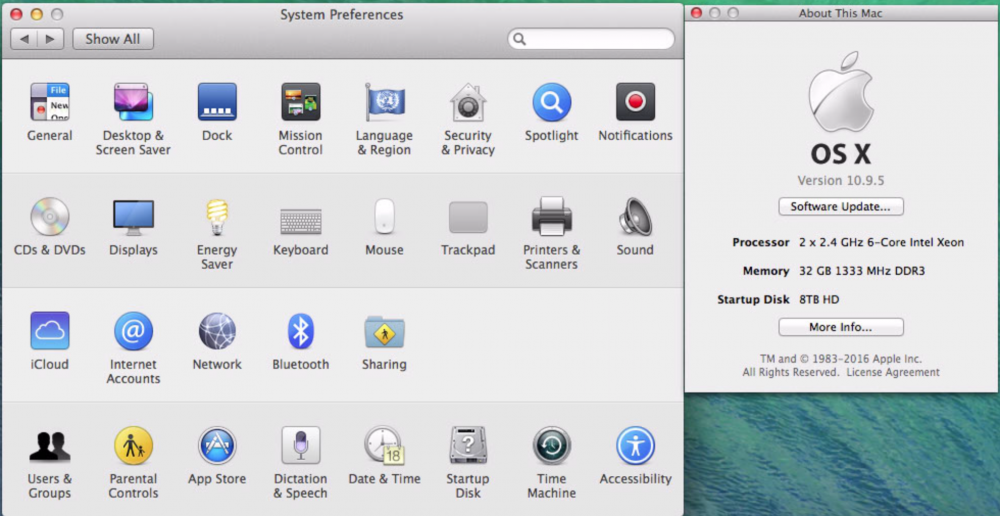This screenshot has height=516, width=1000.
Task: Click Software Update in About This Mac
Action: coord(841,207)
